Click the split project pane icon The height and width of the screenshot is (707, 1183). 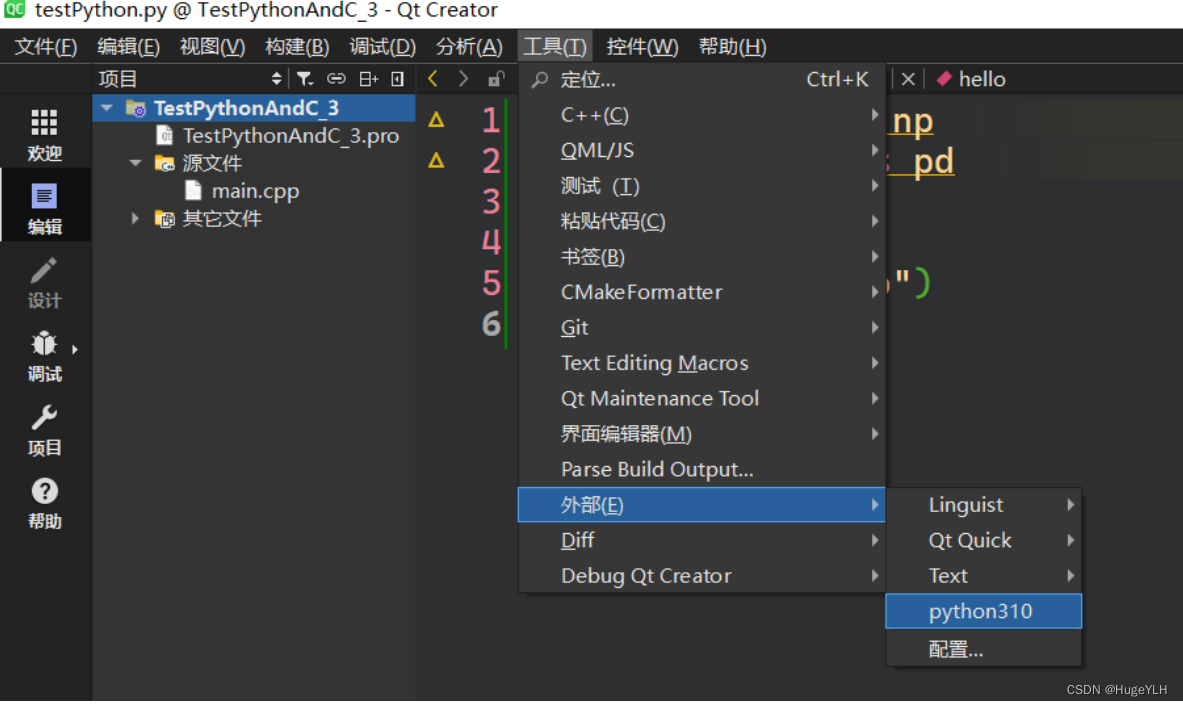368,78
